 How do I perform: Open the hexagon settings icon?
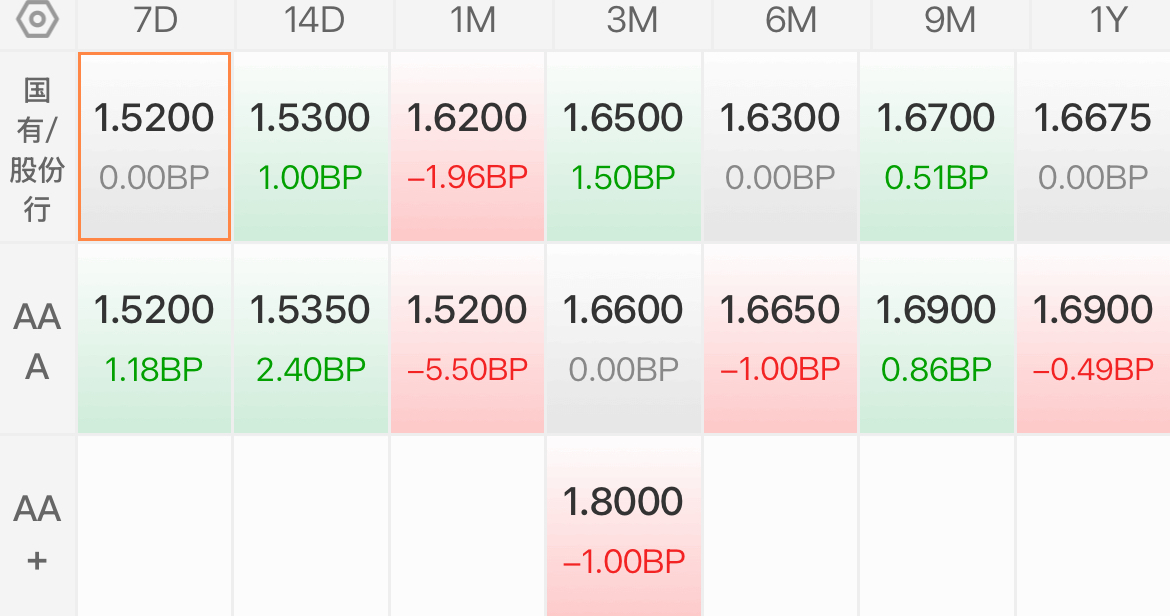pos(37,19)
